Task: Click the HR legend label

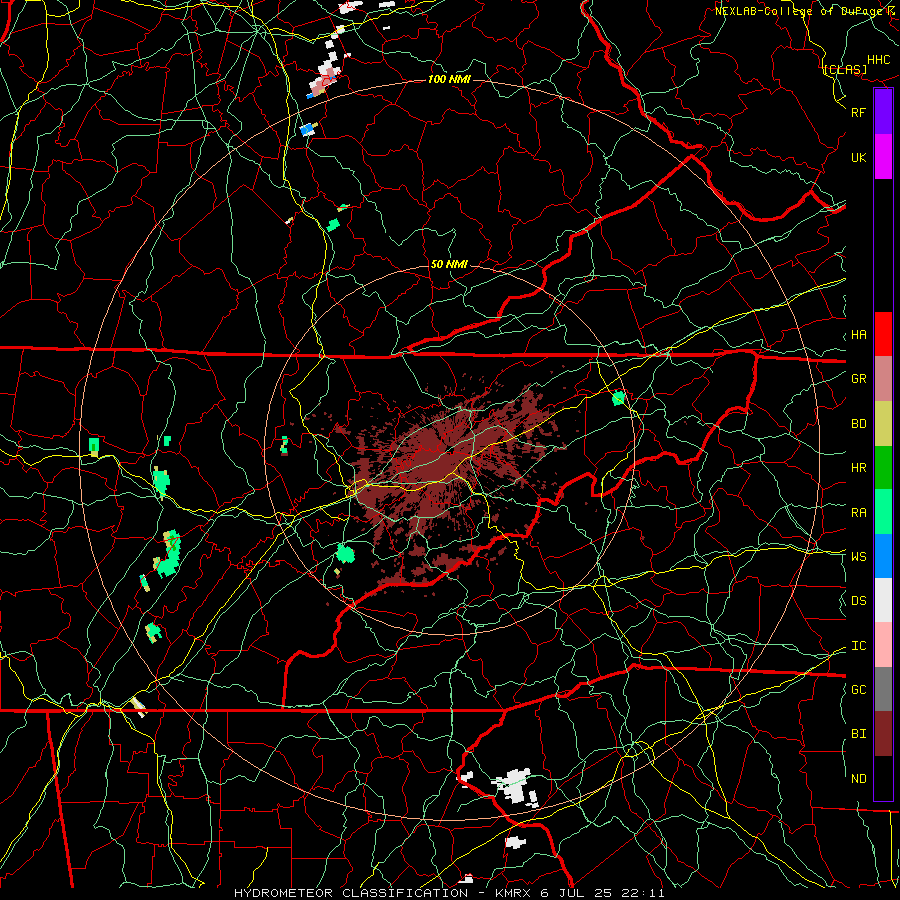Action: 859,468
